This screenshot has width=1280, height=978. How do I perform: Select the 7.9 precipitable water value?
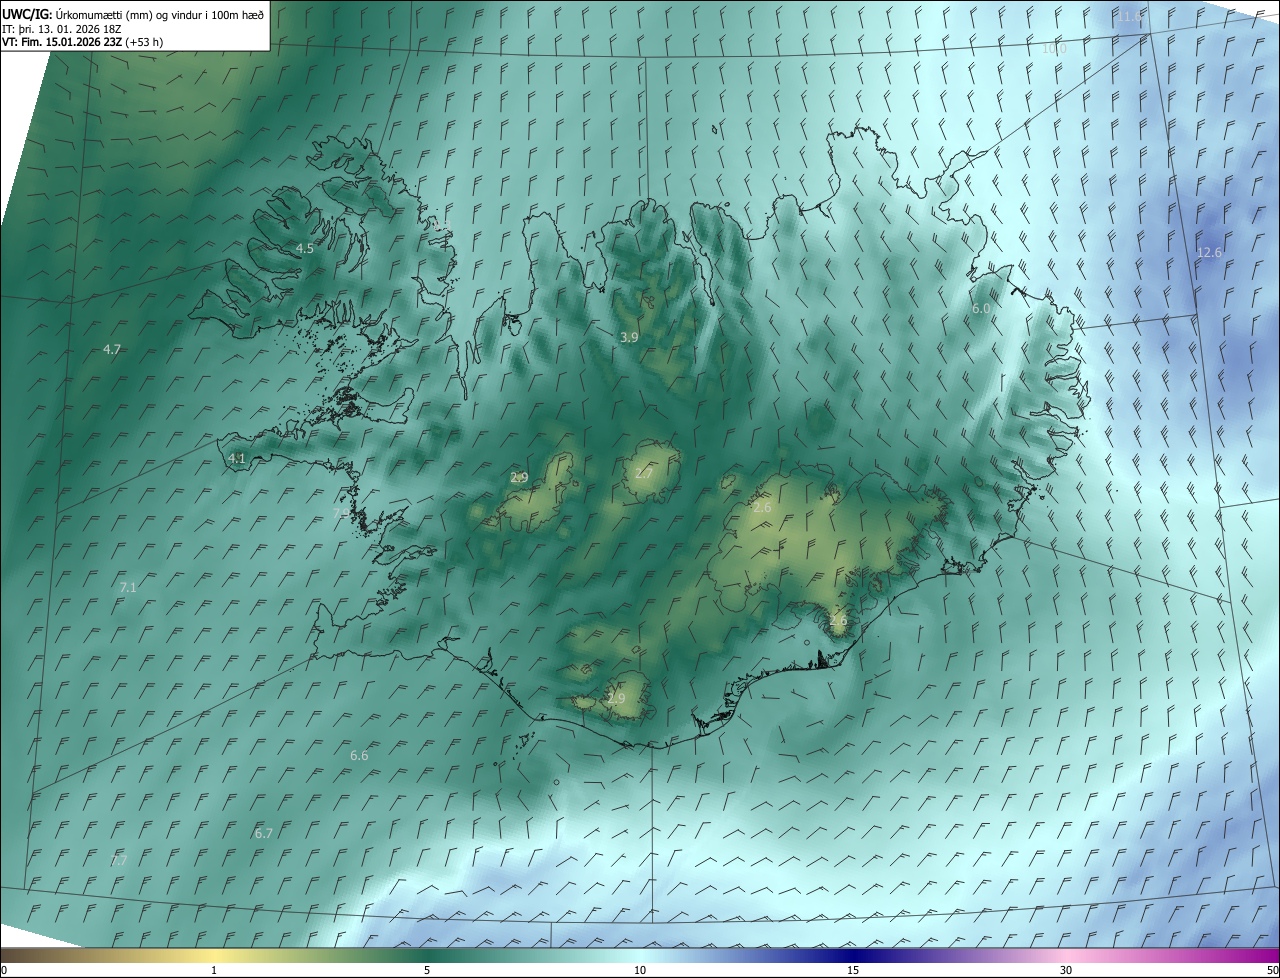(x=341, y=513)
